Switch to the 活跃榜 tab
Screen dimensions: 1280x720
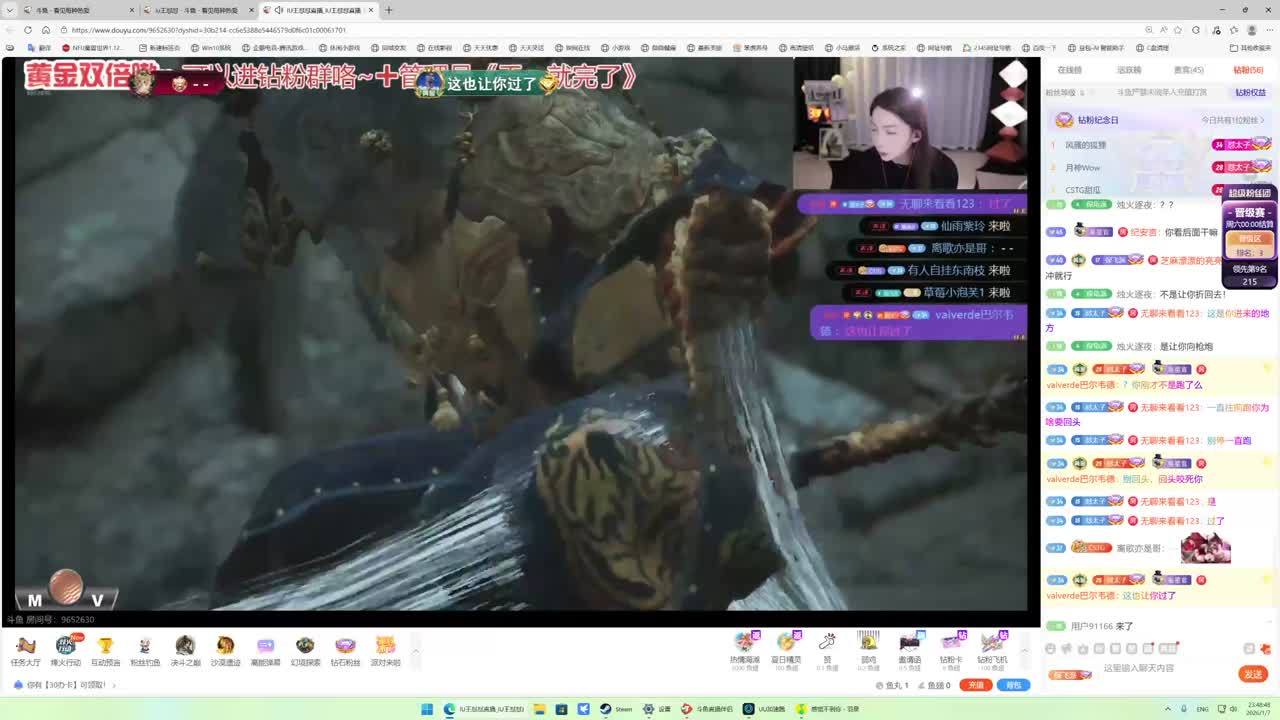(1129, 70)
